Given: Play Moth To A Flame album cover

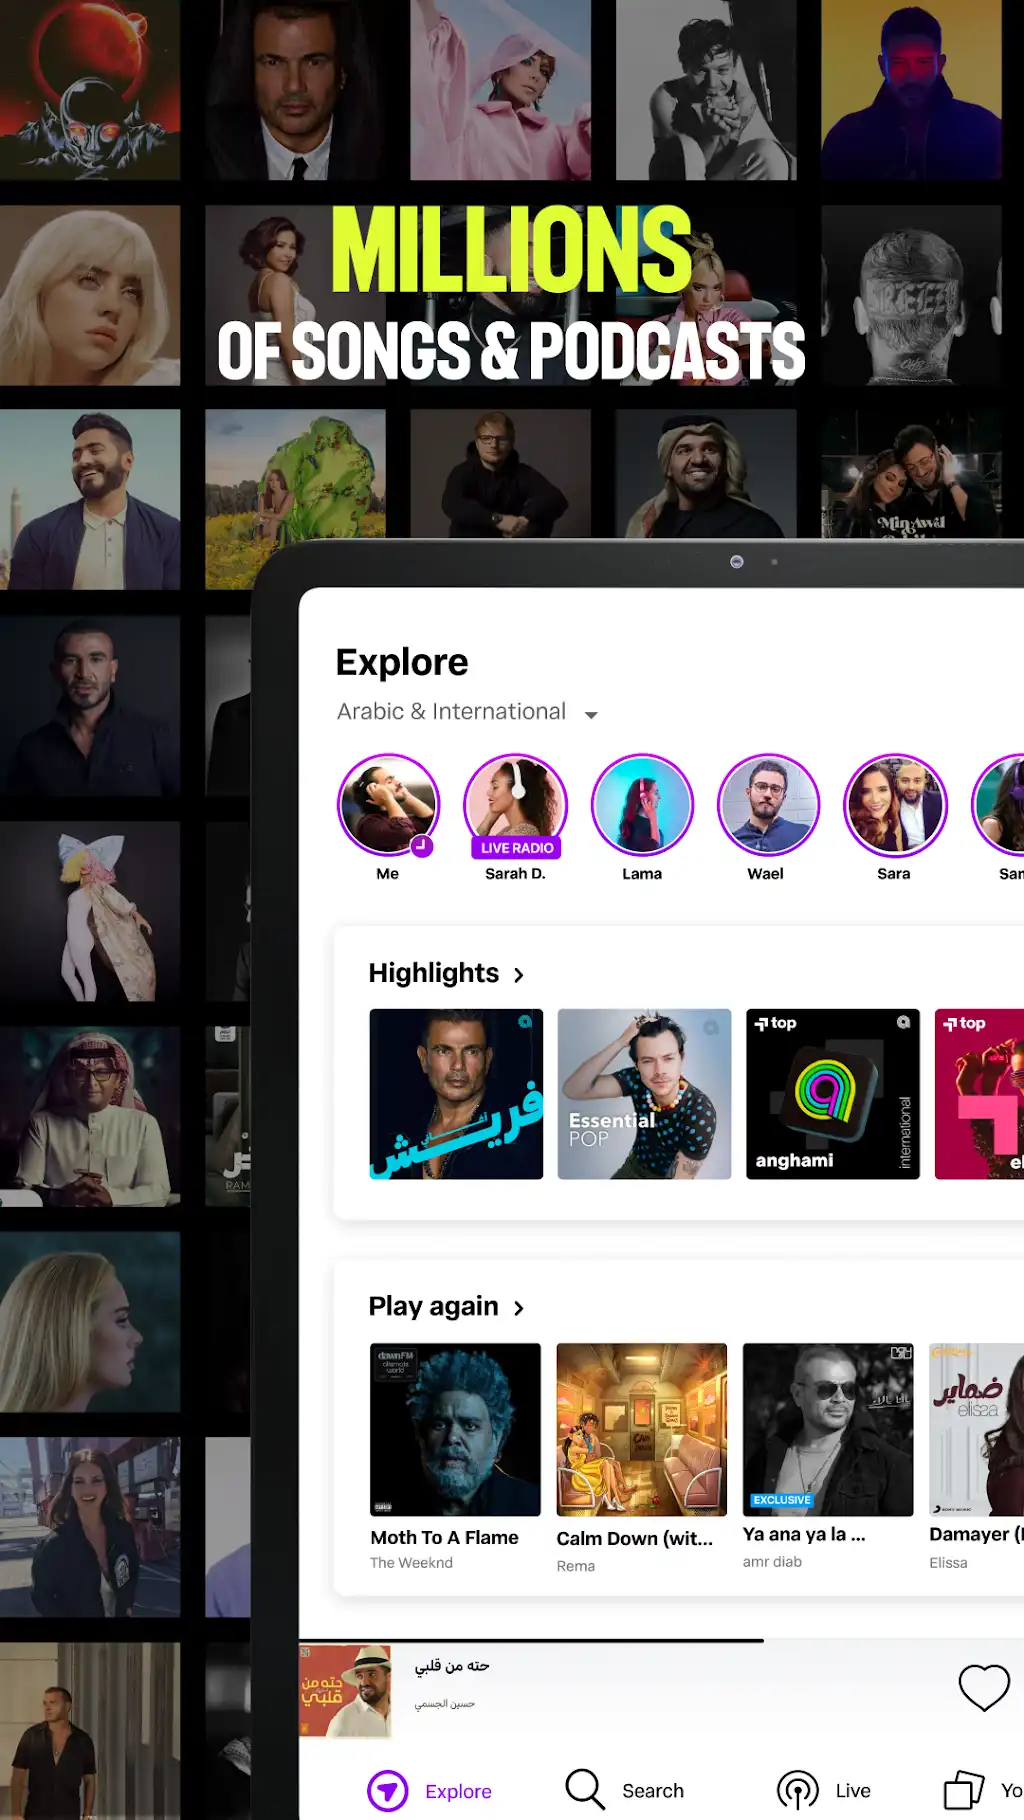Looking at the screenshot, I should pos(455,1429).
